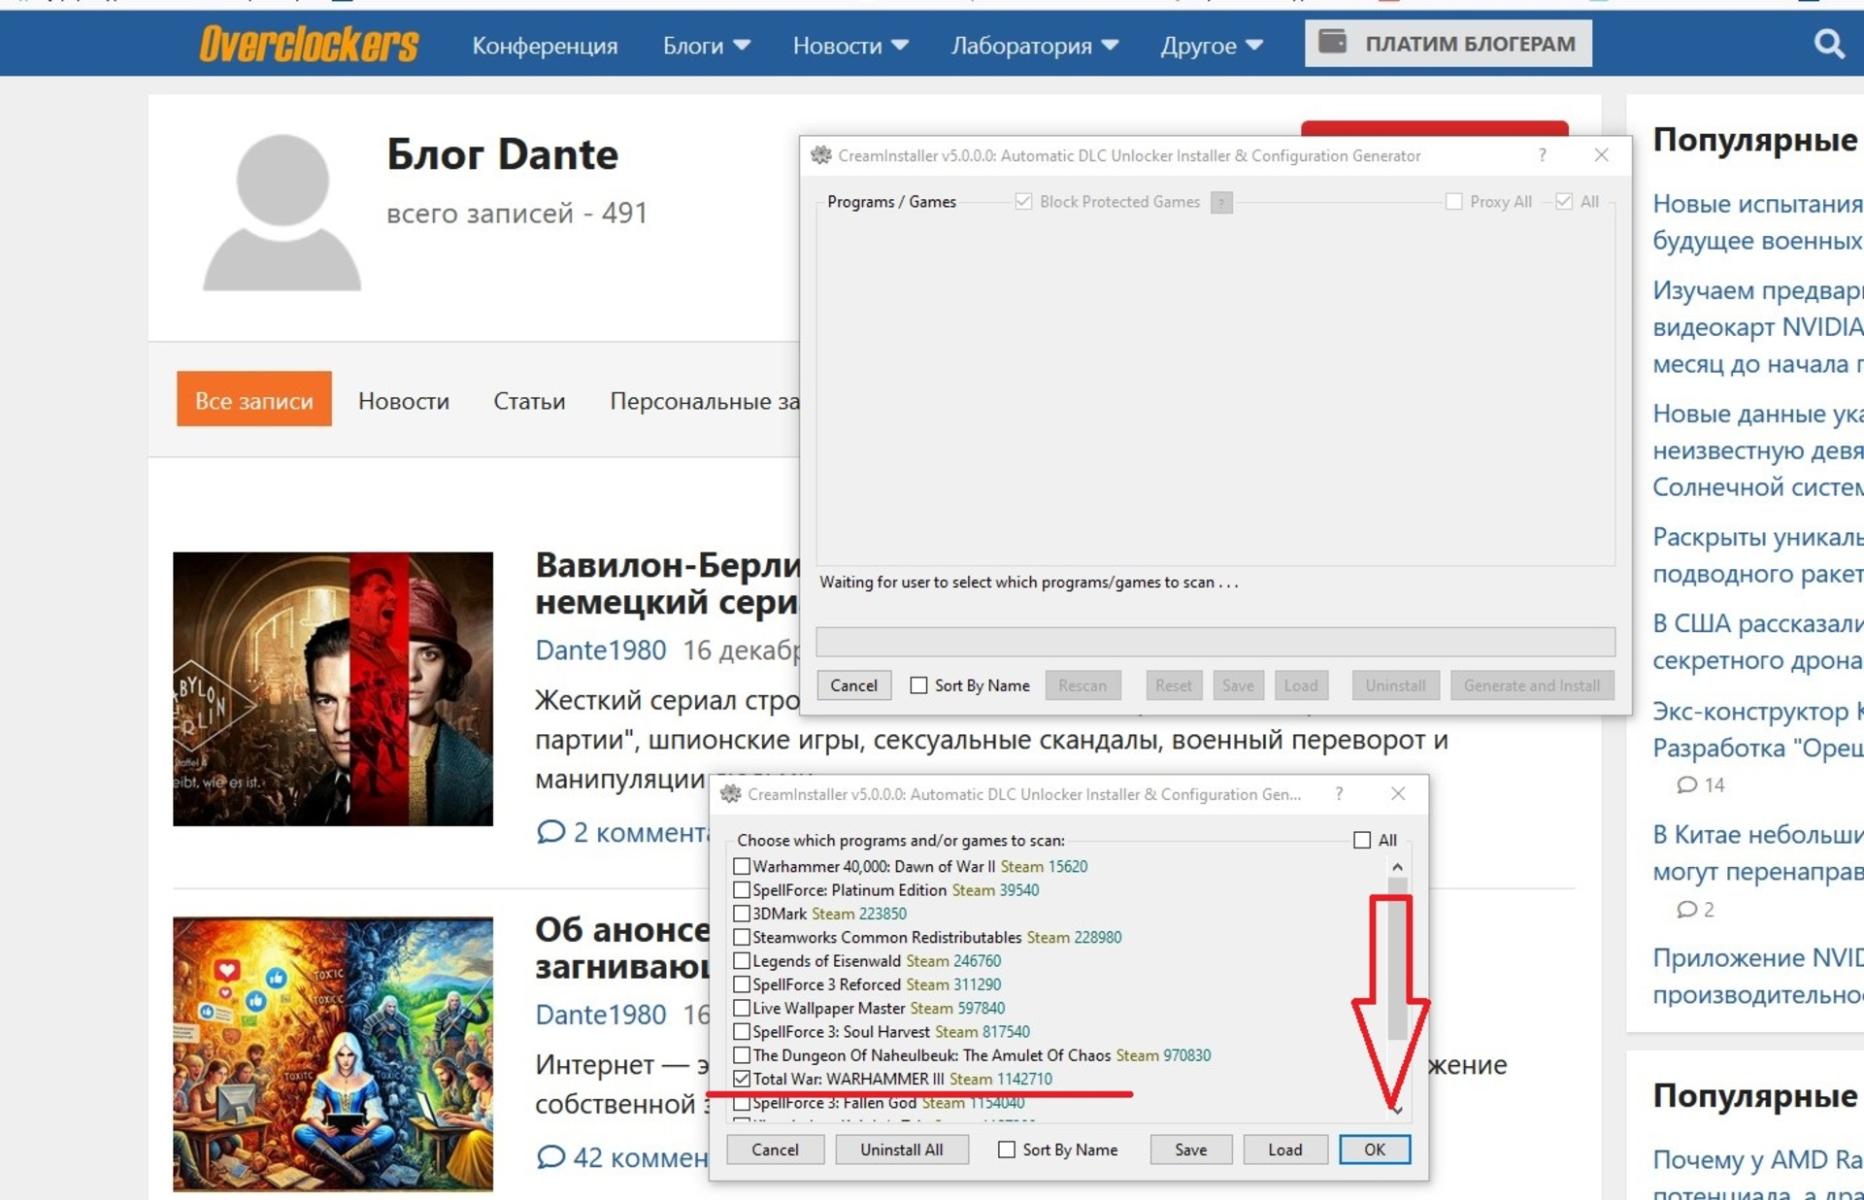
Task: Expand the Лаборатория dropdown menu
Action: [1035, 45]
